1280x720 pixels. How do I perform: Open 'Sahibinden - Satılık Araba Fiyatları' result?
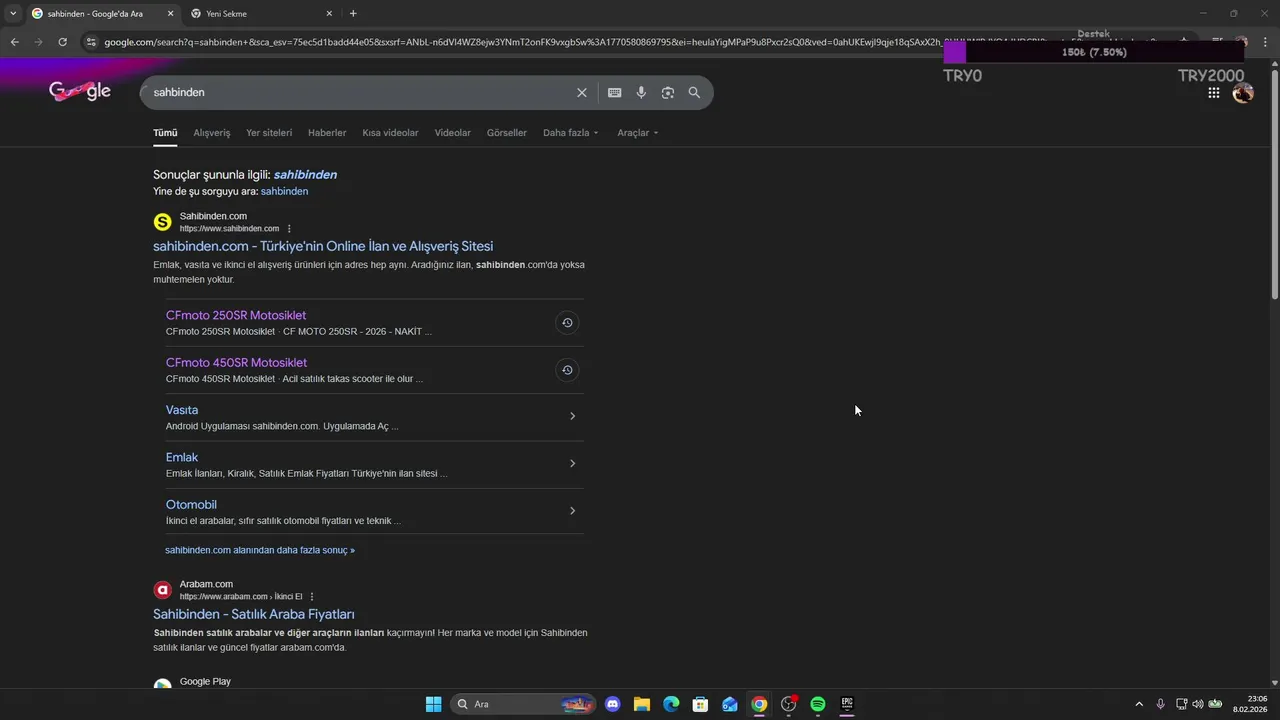pyautogui.click(x=254, y=614)
